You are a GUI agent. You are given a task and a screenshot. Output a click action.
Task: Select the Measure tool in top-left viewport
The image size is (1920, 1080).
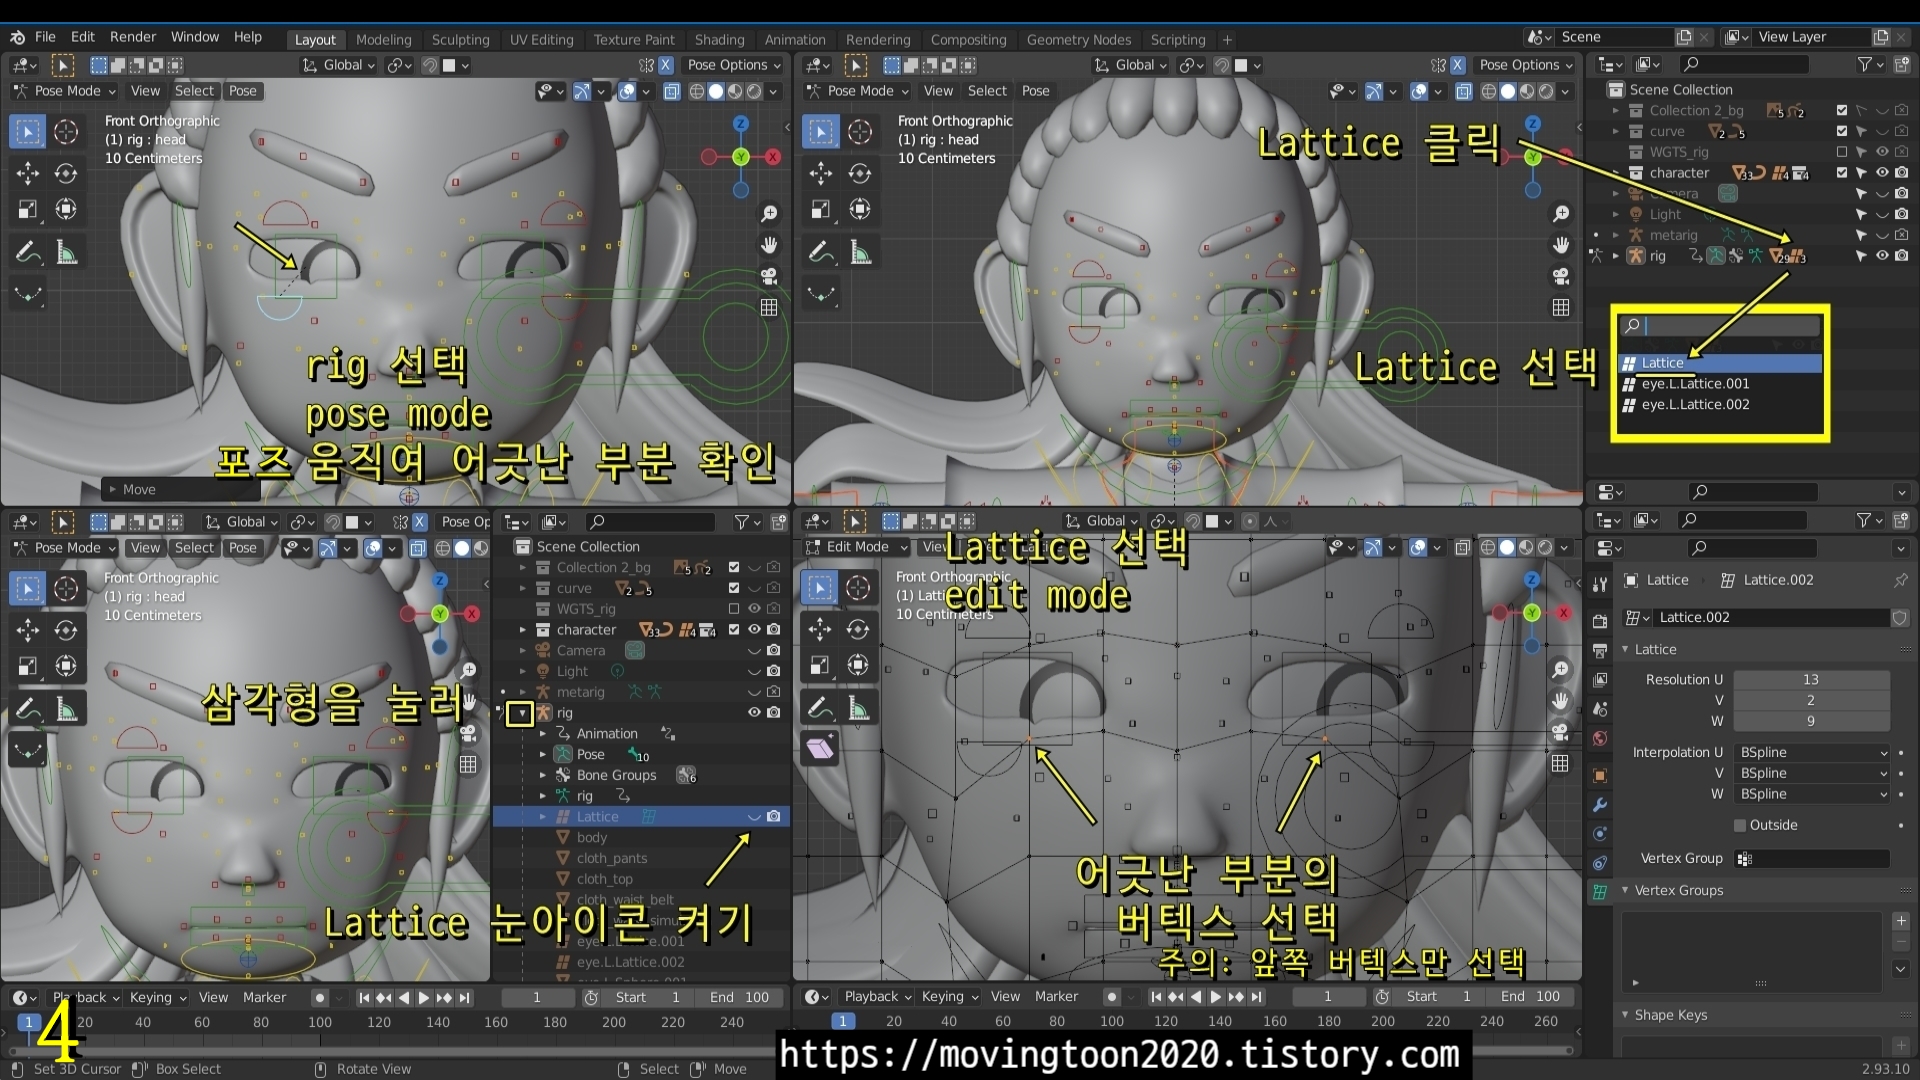point(66,252)
